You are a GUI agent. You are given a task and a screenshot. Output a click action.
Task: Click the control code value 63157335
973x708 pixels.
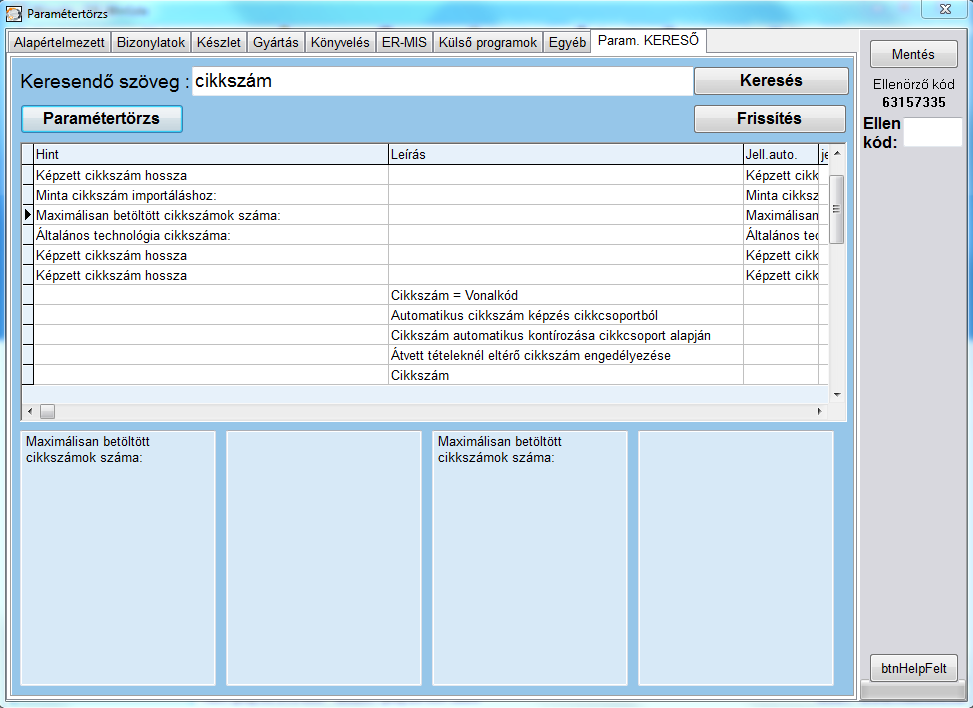[x=913, y=102]
